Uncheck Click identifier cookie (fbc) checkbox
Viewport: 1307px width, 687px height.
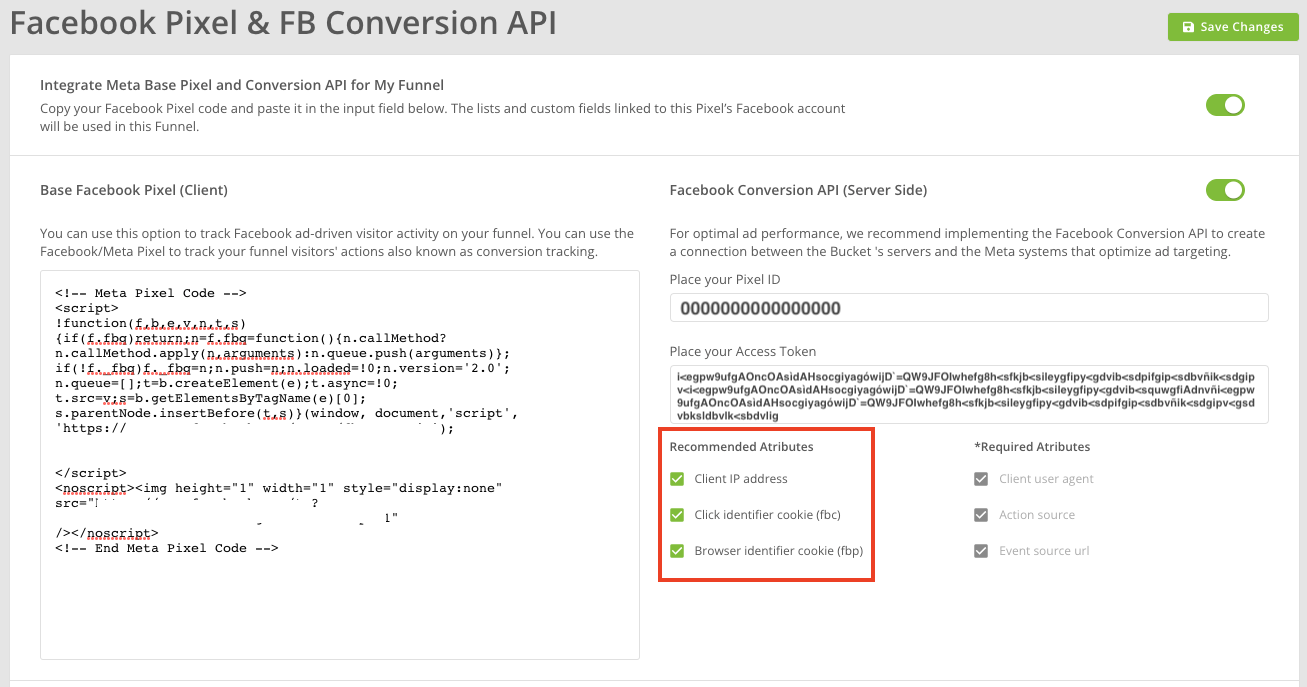click(x=677, y=515)
